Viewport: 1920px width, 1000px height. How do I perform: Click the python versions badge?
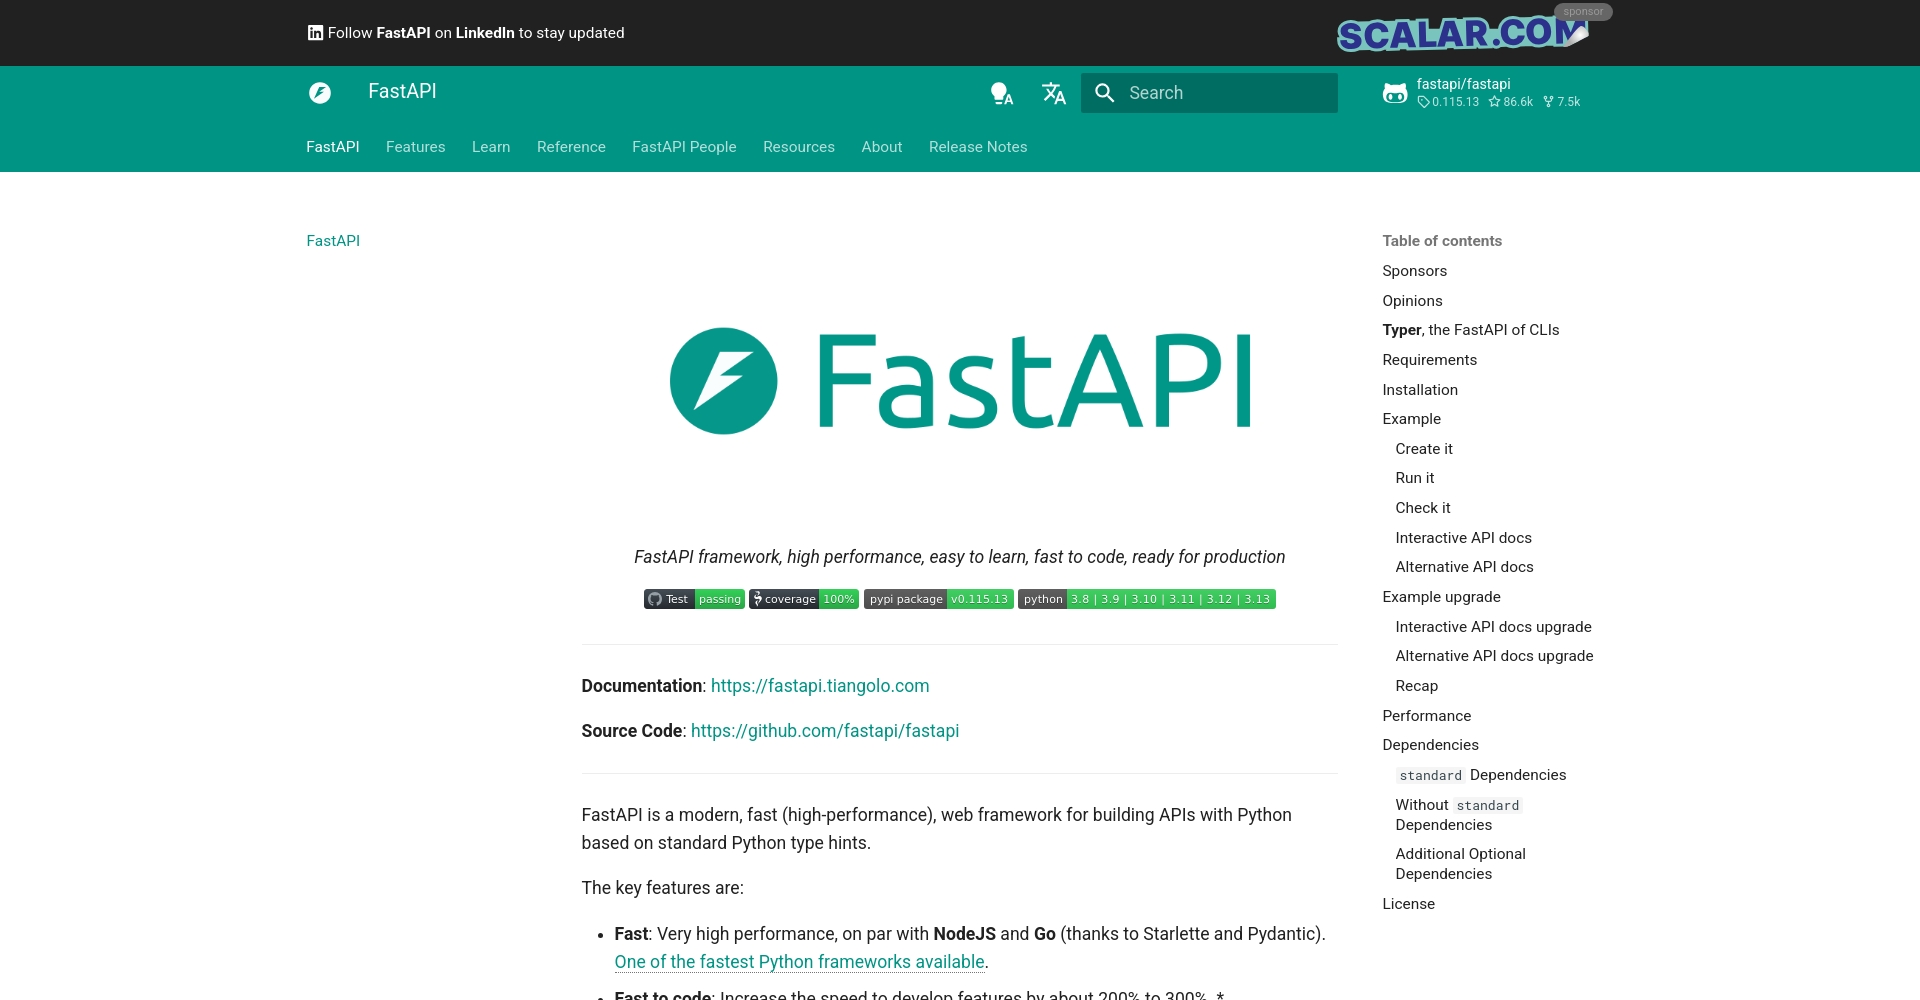click(1147, 599)
